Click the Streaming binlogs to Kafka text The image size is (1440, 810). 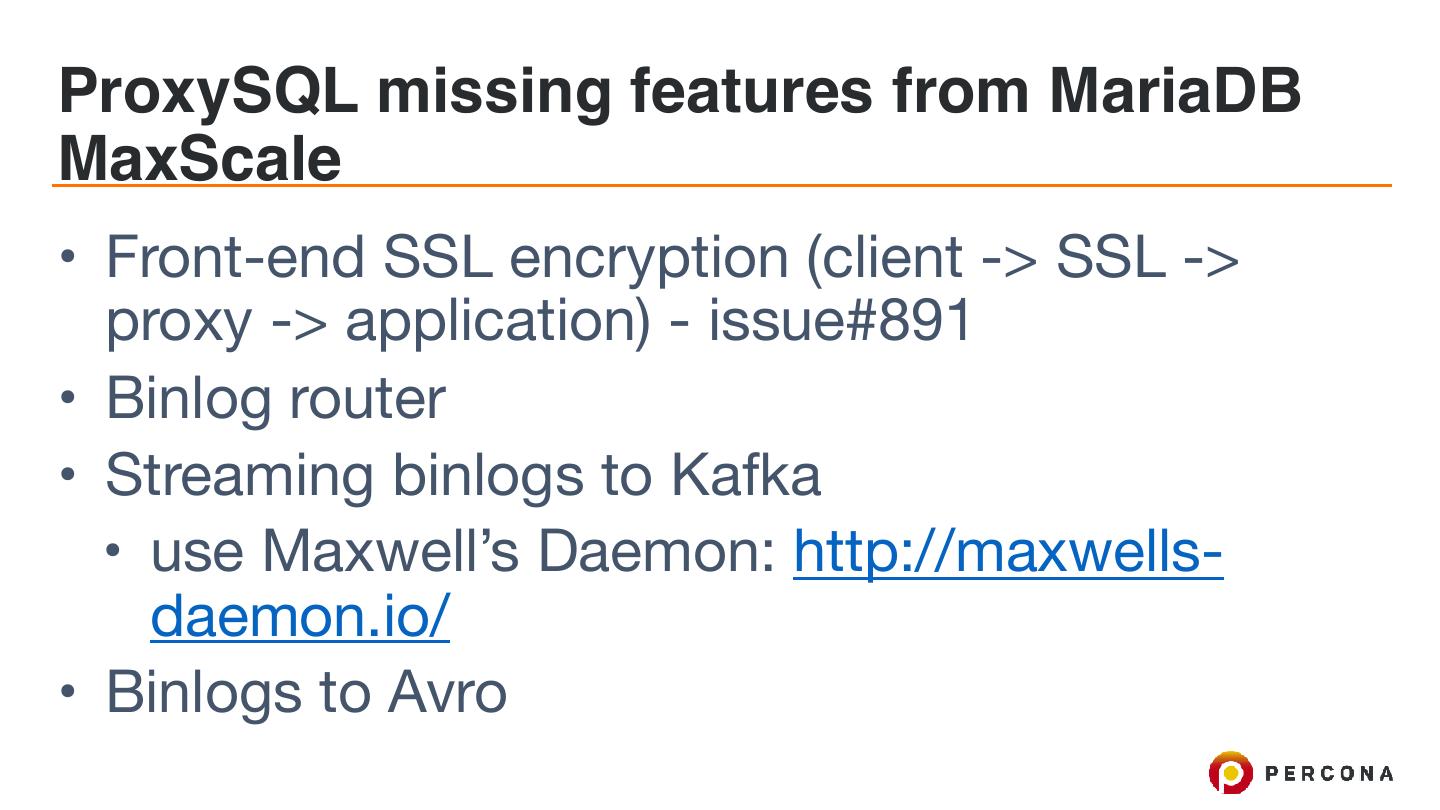pos(462,474)
